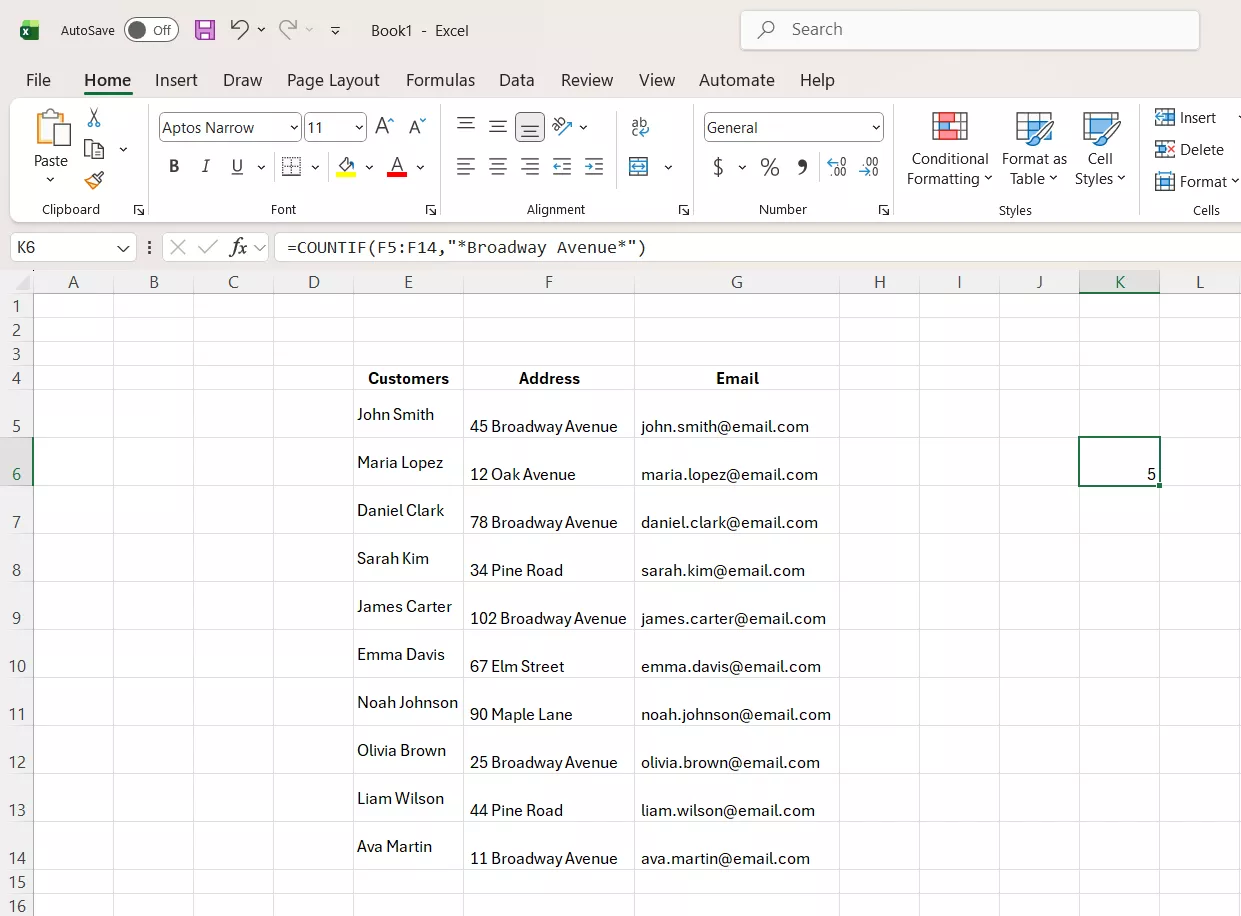The height and width of the screenshot is (916, 1241).
Task: Toggle AutoSave off switch to on
Action: click(151, 30)
